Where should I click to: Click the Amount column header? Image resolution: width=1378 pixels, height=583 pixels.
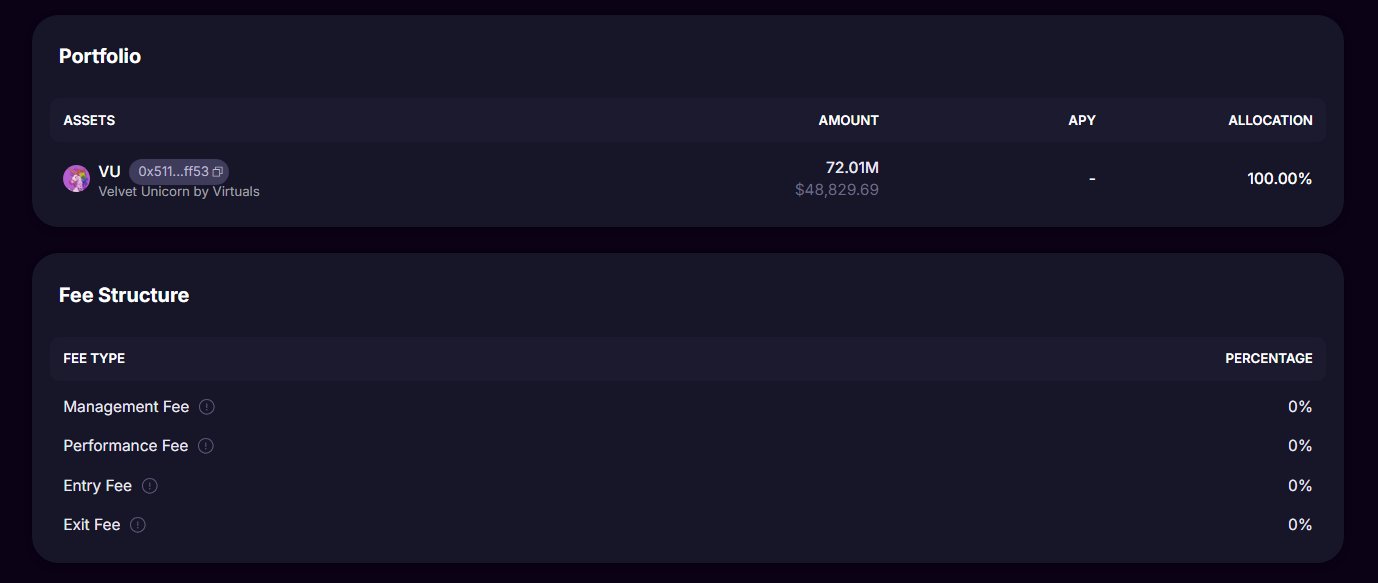click(x=848, y=120)
